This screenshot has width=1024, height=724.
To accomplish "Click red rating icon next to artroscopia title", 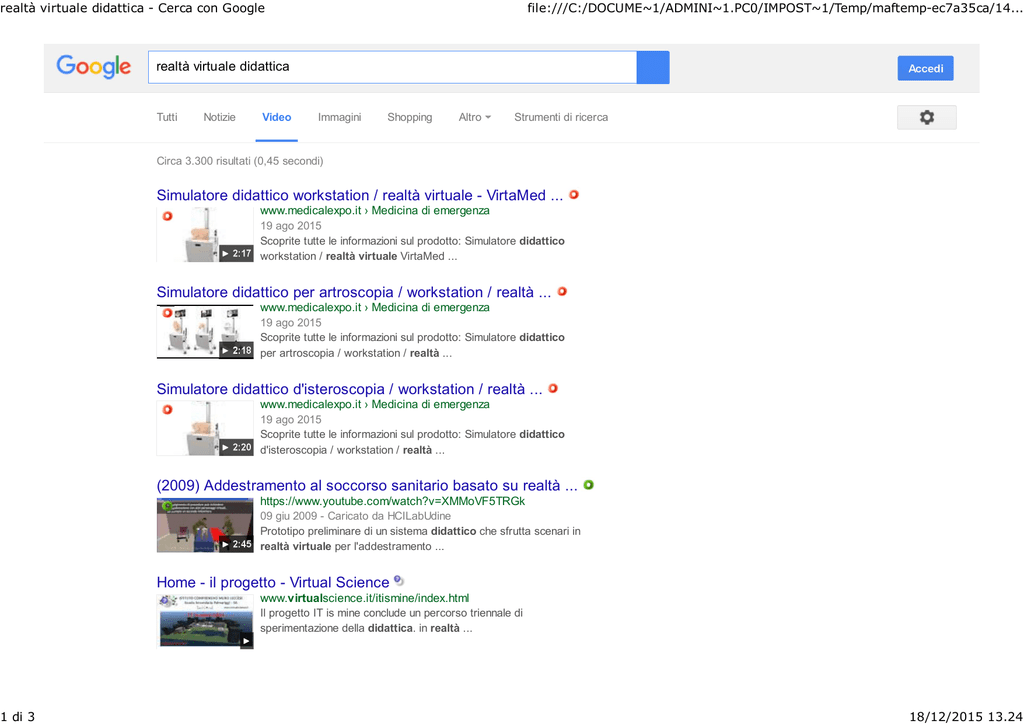I will click(x=562, y=291).
